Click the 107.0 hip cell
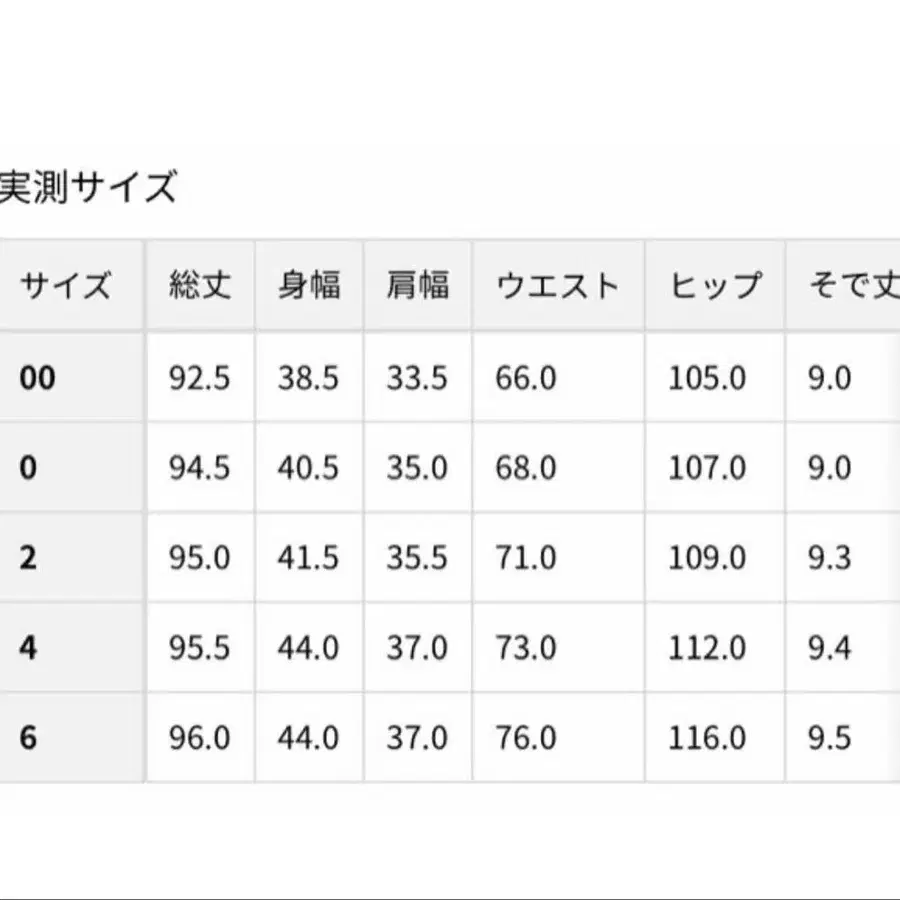Viewport: 900px width, 900px height. click(x=707, y=468)
